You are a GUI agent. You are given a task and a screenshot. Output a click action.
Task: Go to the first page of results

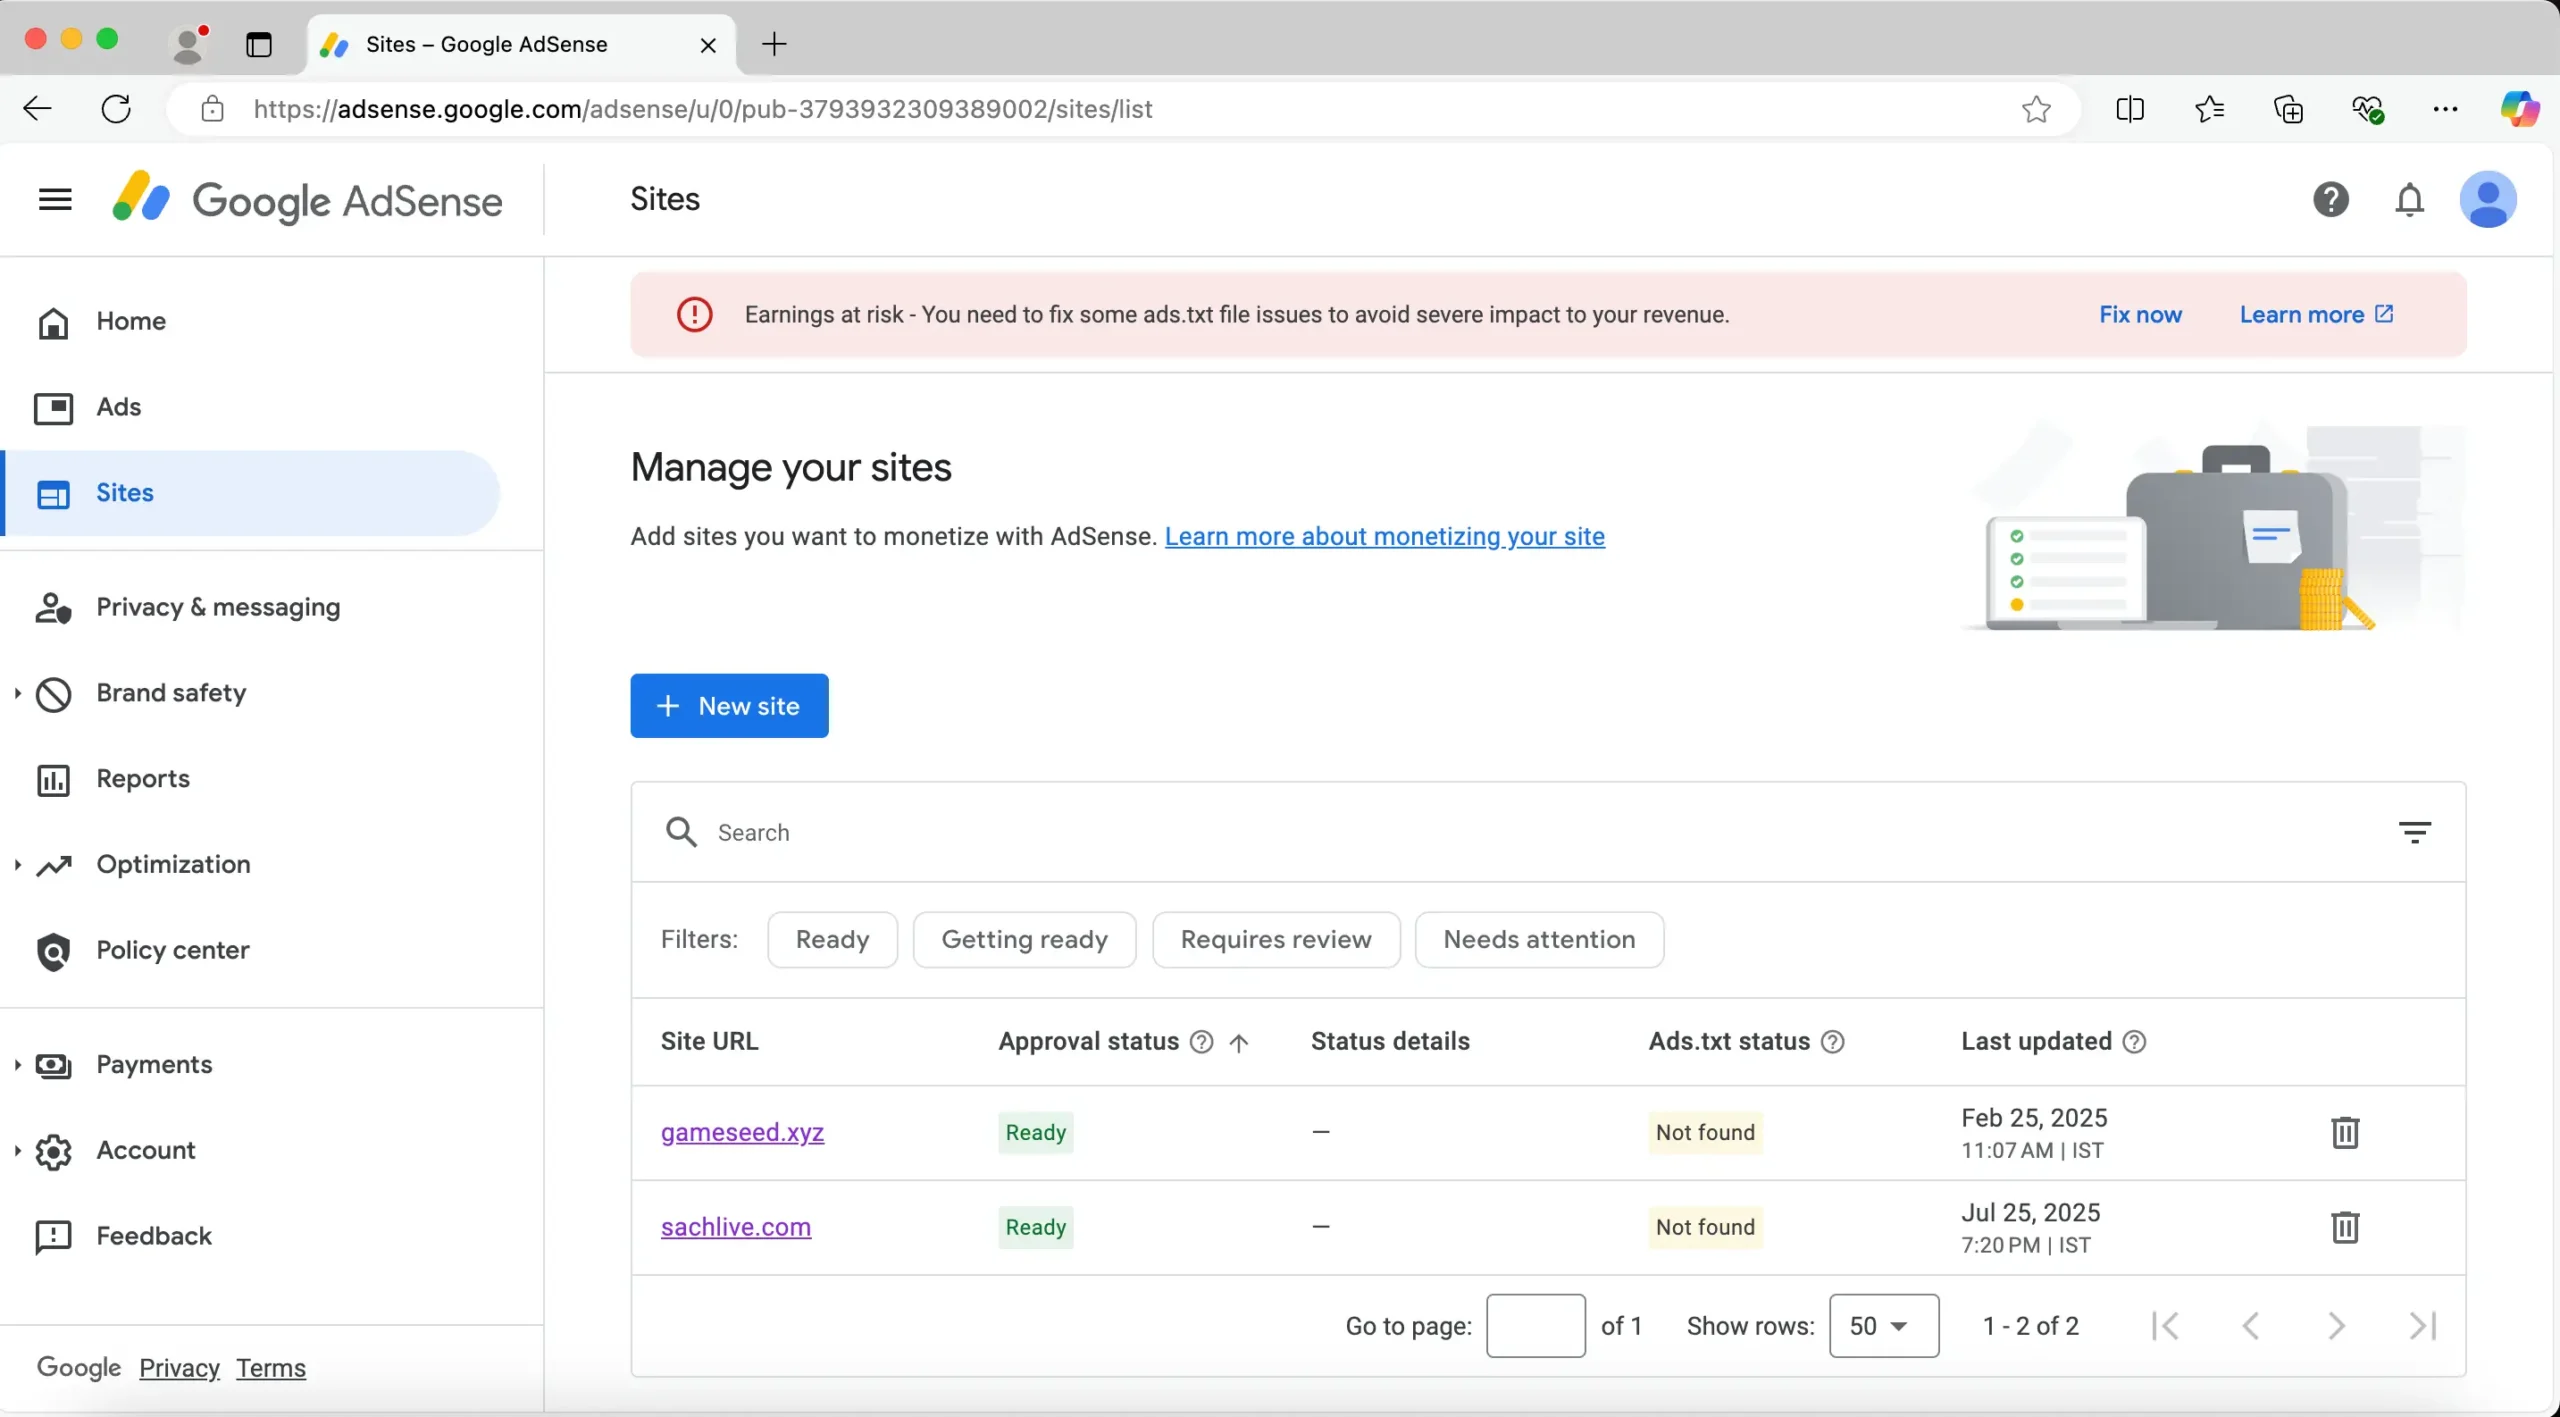(x=2165, y=1326)
